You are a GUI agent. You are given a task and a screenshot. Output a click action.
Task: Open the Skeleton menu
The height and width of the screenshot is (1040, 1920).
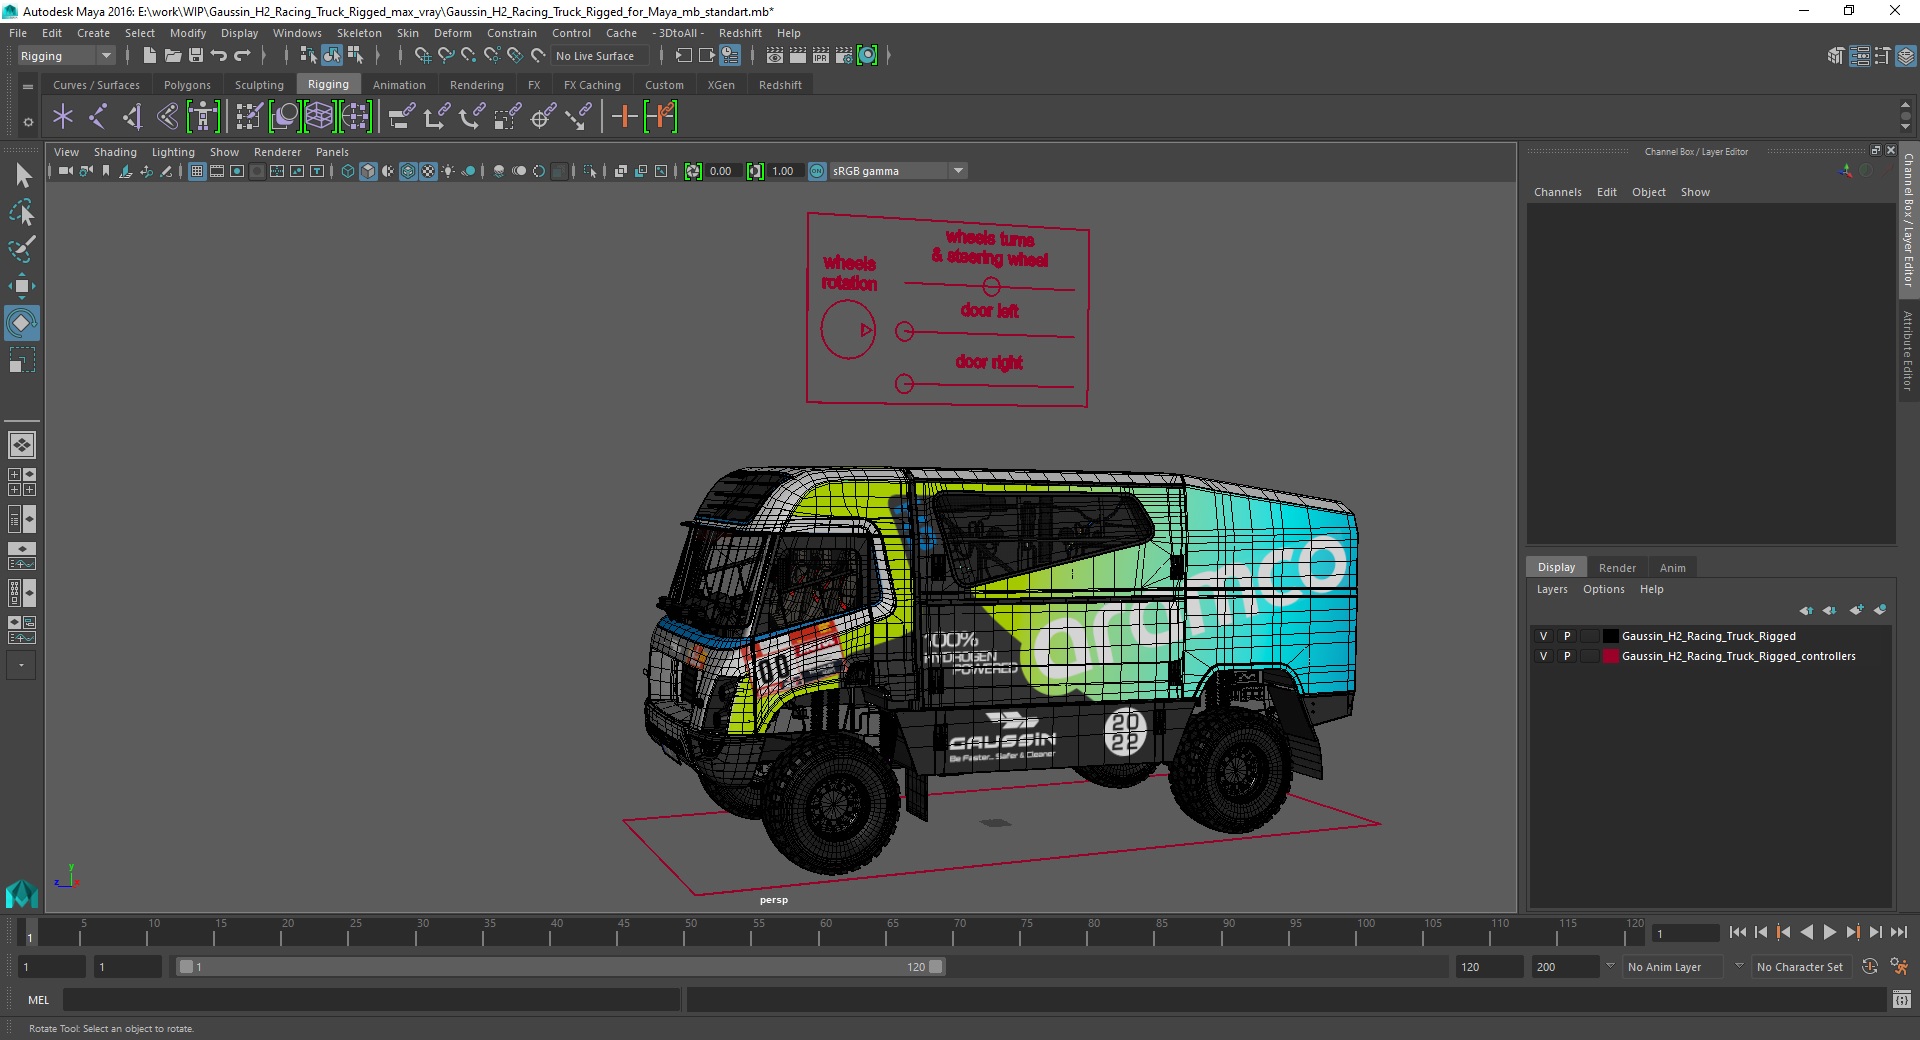pos(359,33)
